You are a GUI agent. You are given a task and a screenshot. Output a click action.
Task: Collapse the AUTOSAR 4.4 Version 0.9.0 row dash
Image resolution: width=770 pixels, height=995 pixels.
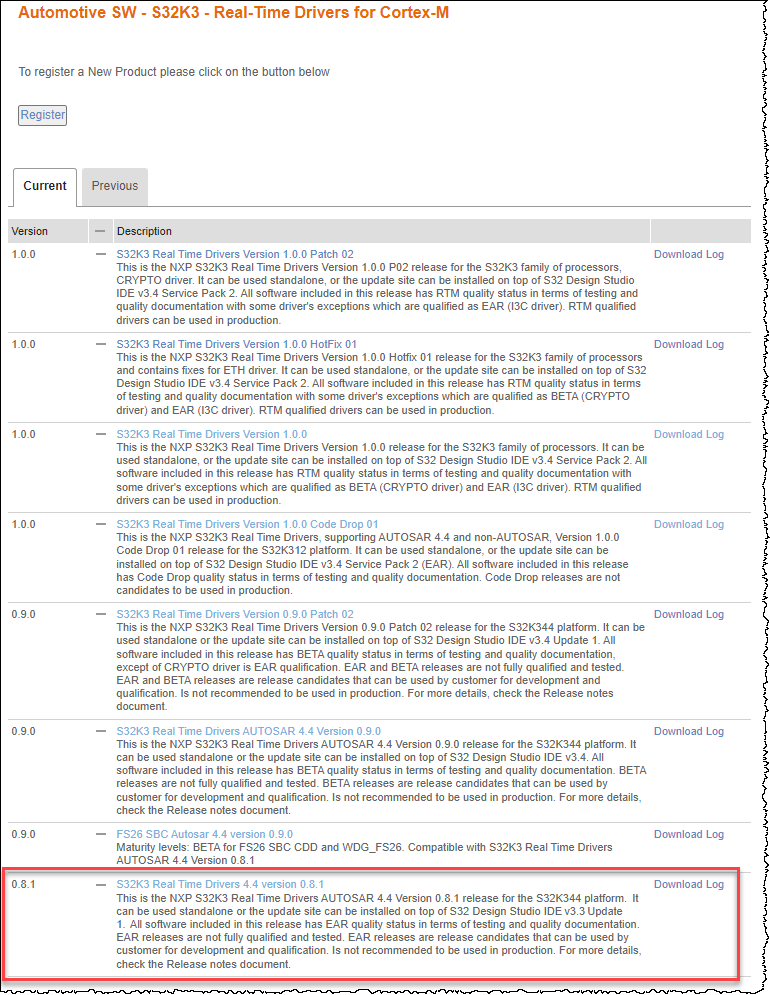pos(100,731)
